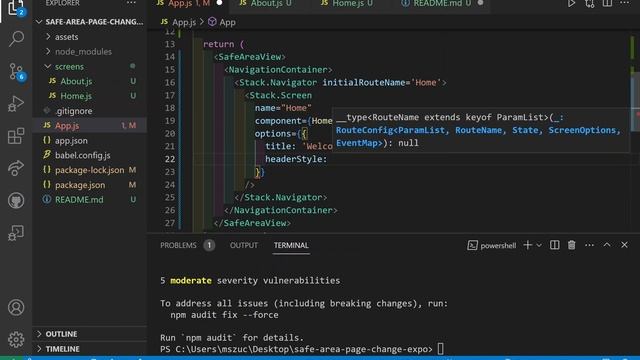Open the Explorer view in activity bar
Image resolution: width=640 pixels, height=360 pixels.
(x=16, y=7)
